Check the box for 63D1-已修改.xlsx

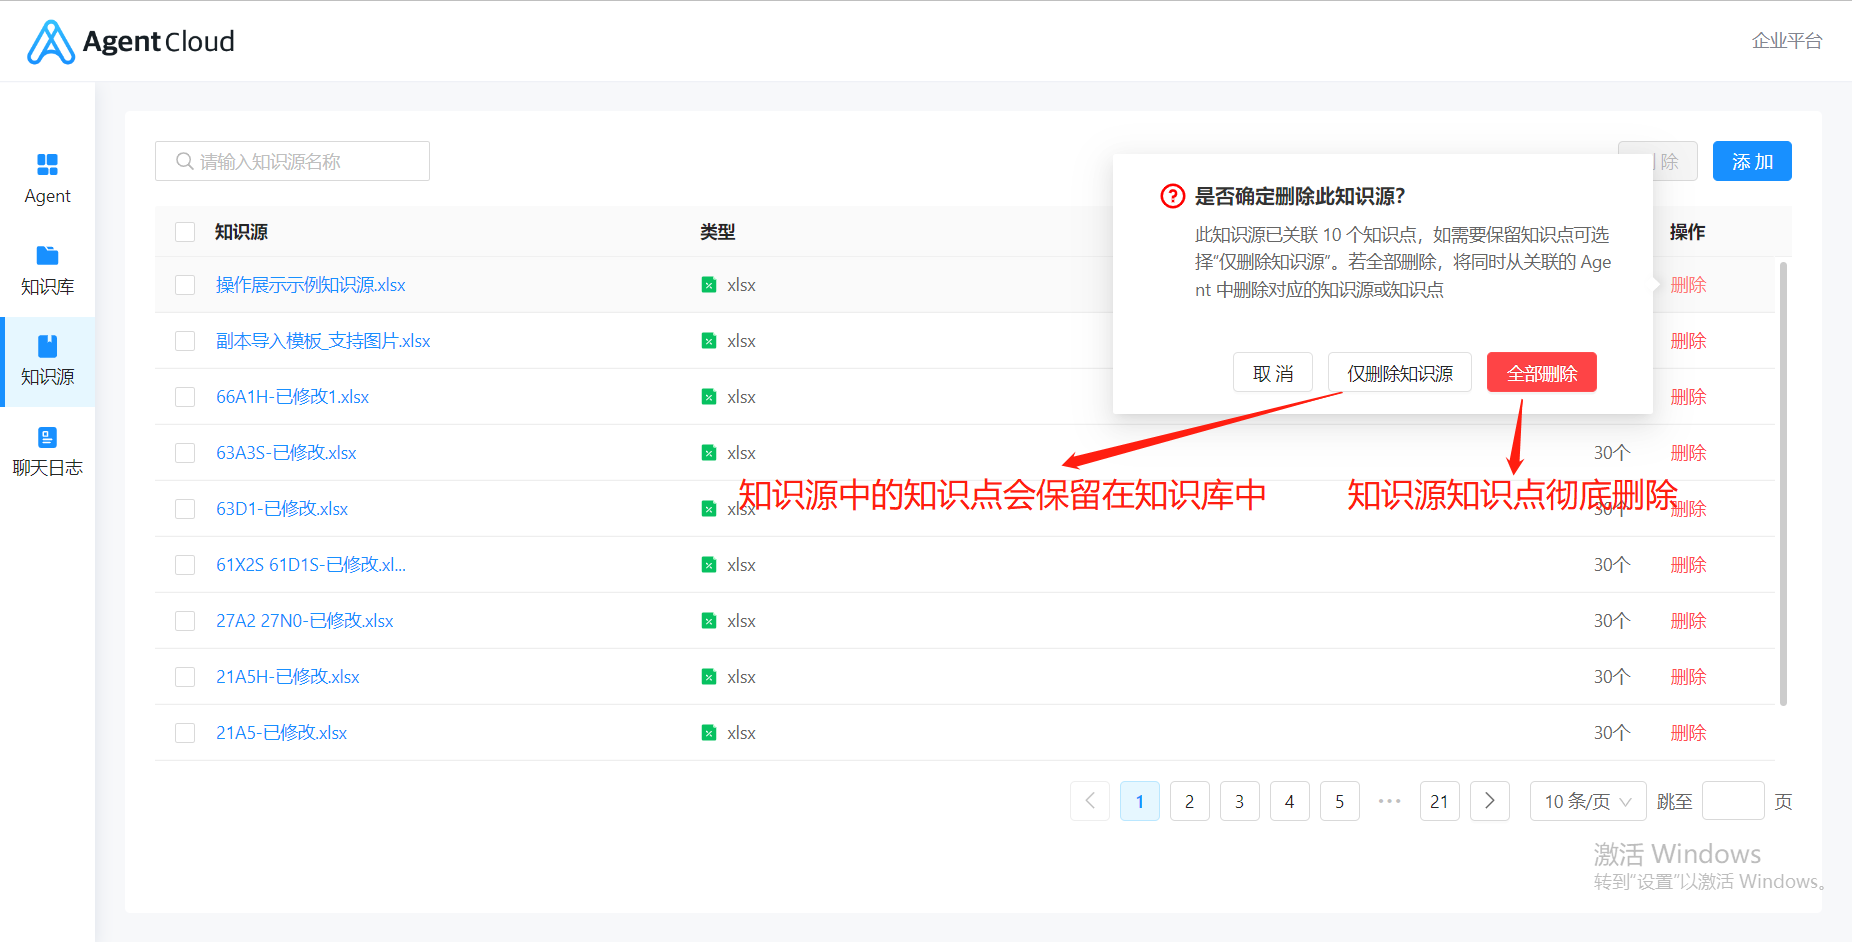click(x=185, y=509)
